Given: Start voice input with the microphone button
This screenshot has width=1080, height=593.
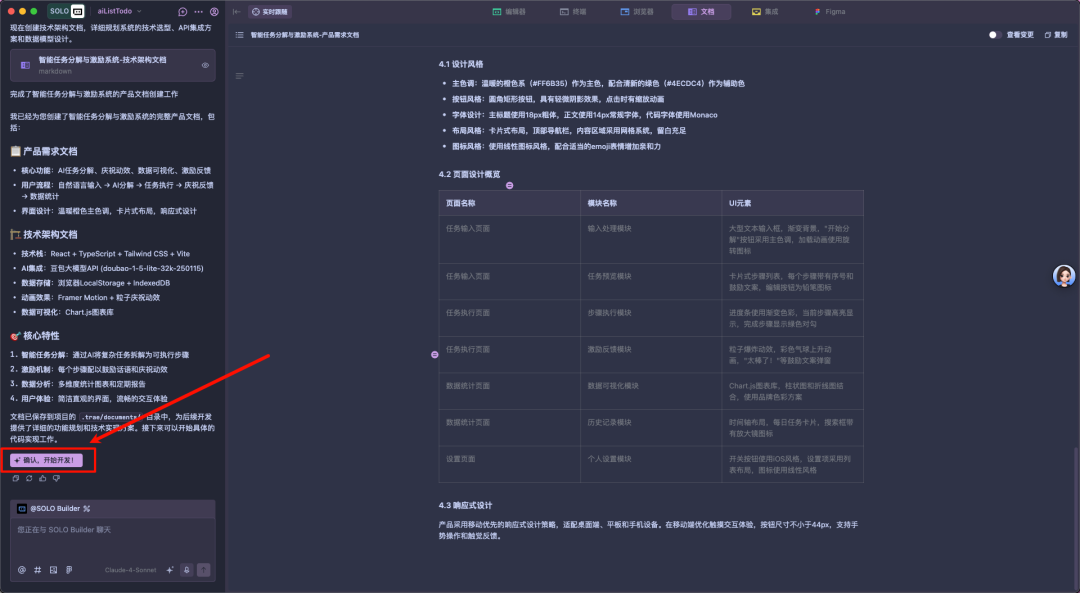Looking at the screenshot, I should click(186, 570).
